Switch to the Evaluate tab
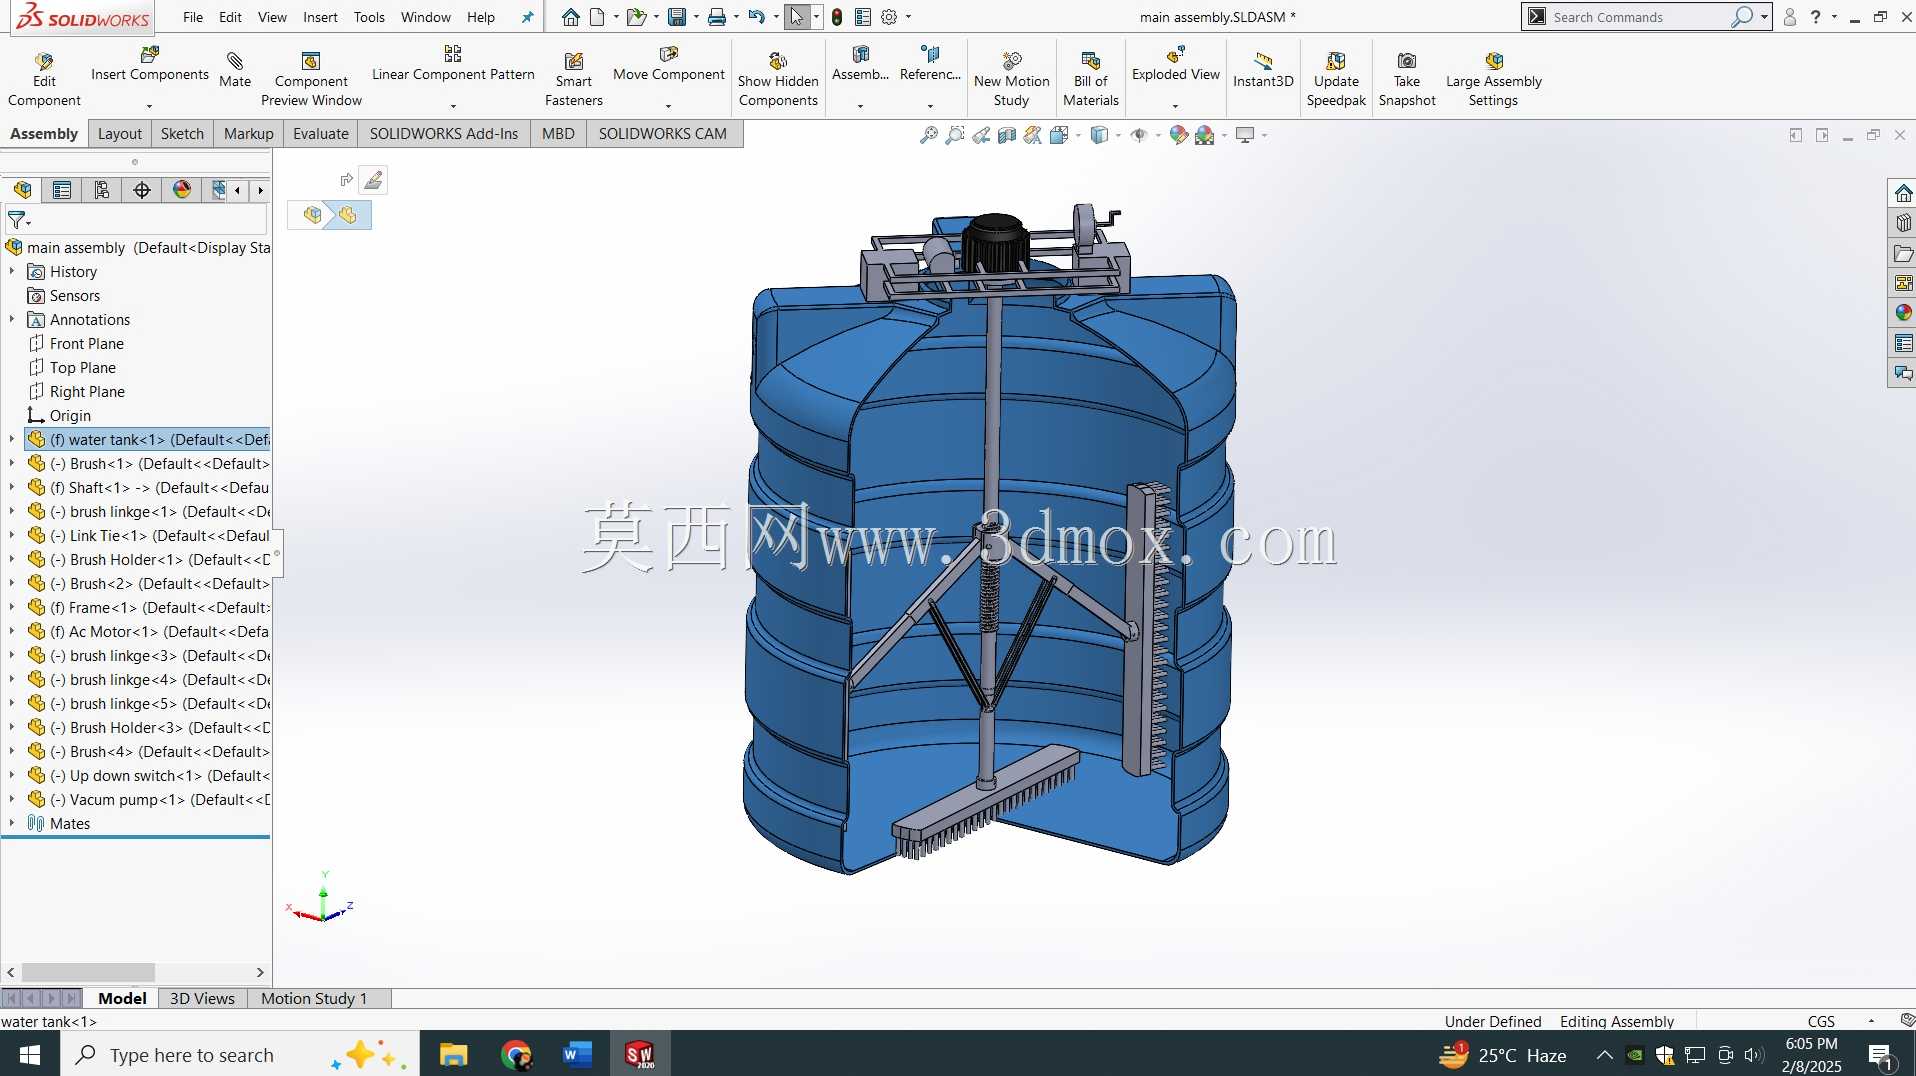Image resolution: width=1916 pixels, height=1076 pixels. (x=321, y=134)
